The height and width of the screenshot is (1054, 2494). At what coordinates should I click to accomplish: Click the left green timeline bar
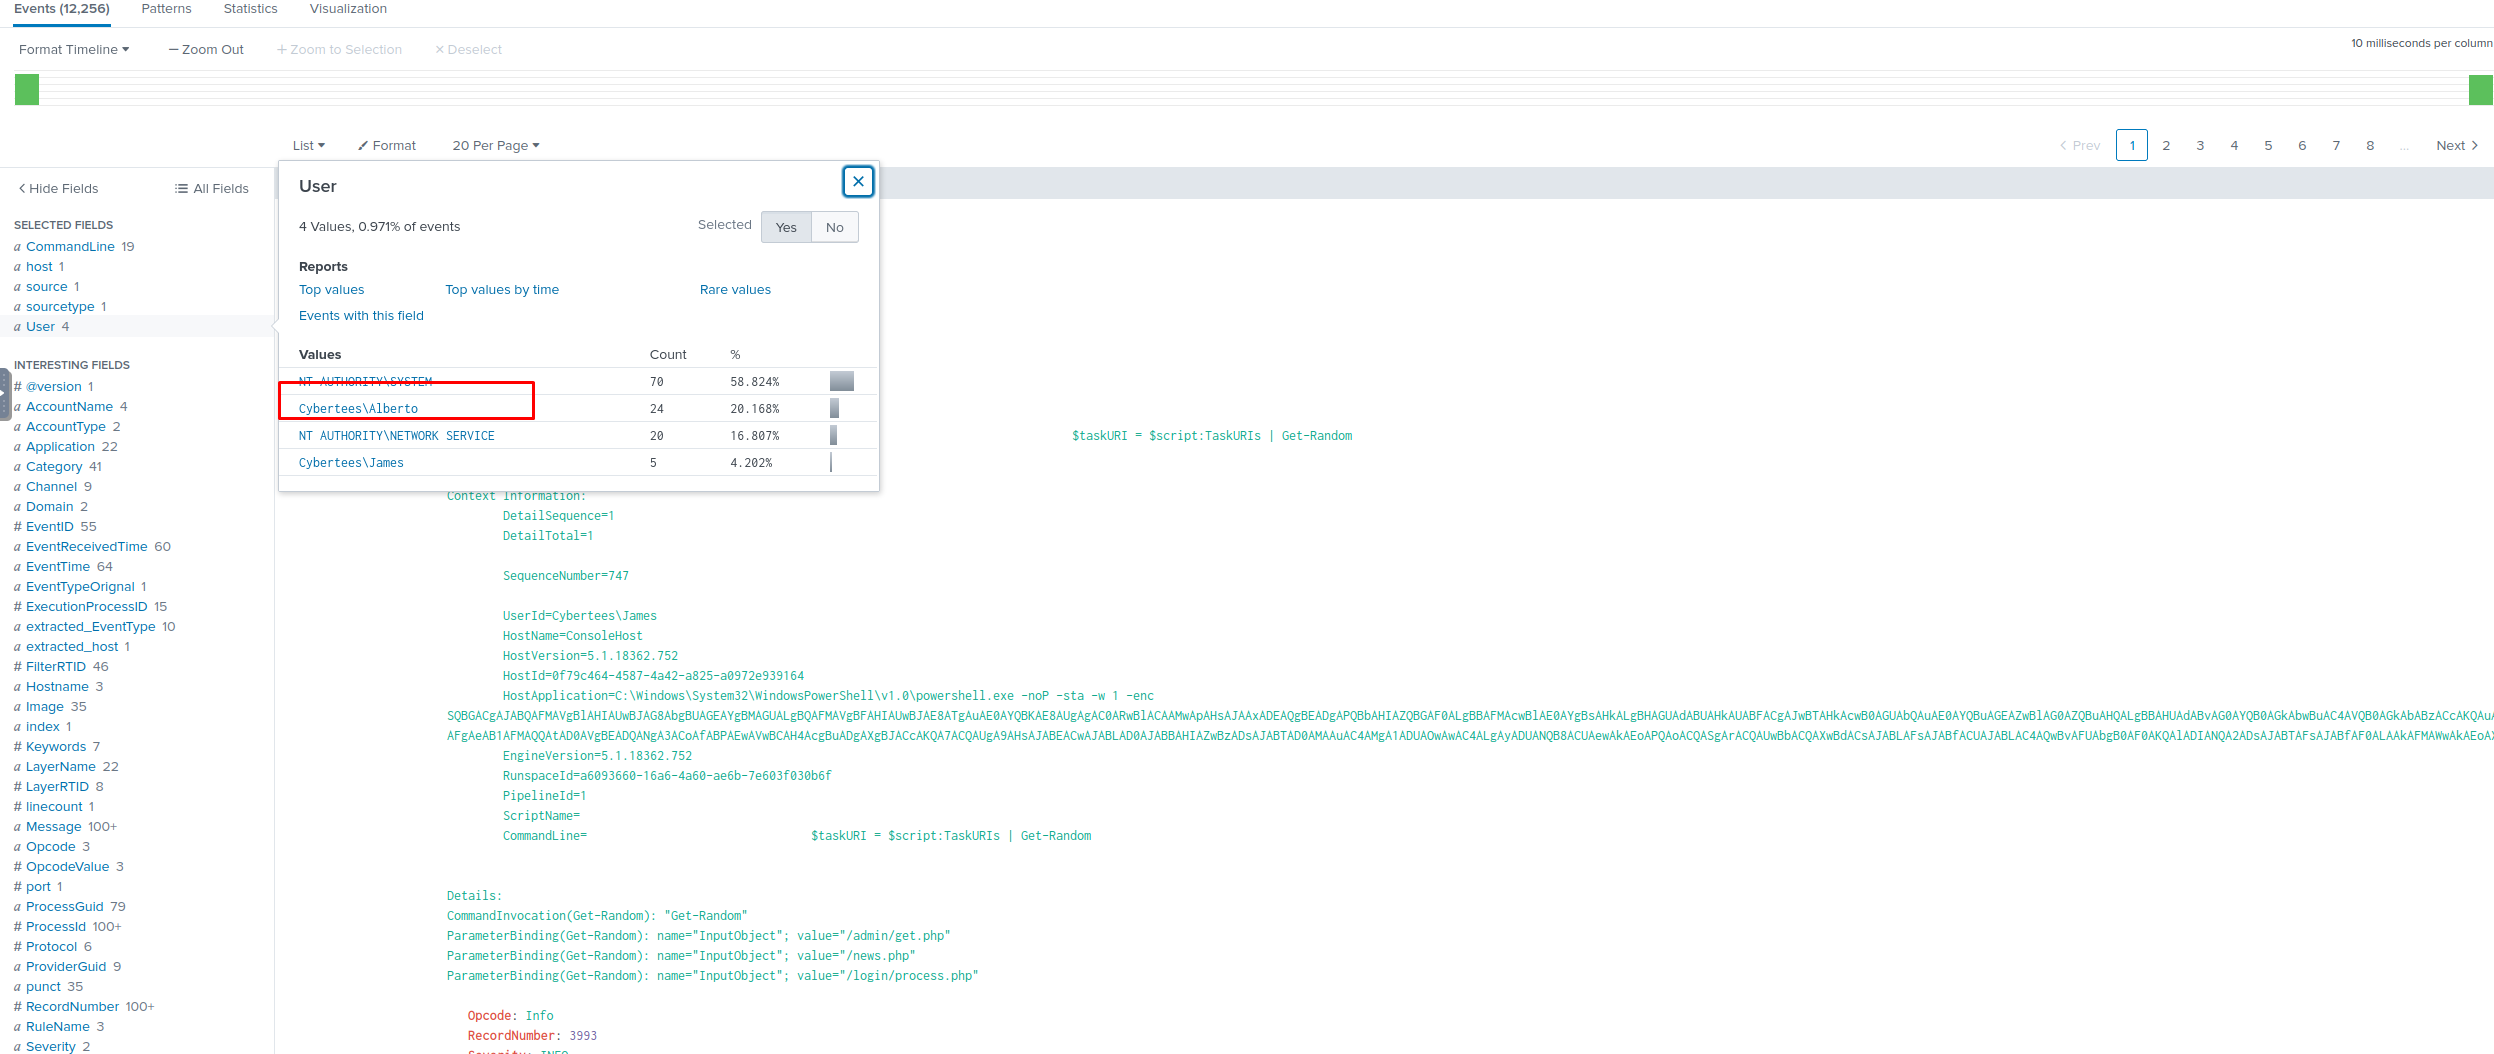[x=27, y=90]
